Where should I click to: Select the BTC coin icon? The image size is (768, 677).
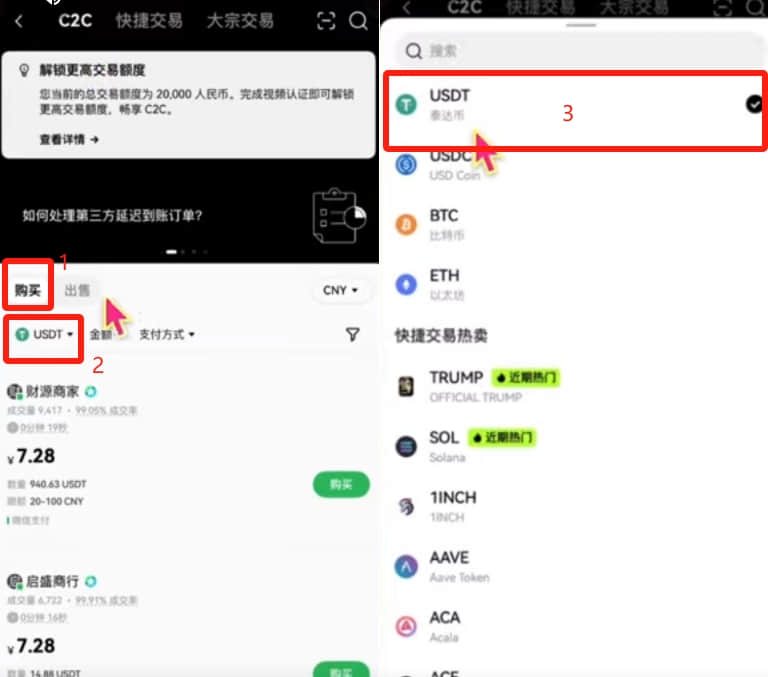point(406,225)
